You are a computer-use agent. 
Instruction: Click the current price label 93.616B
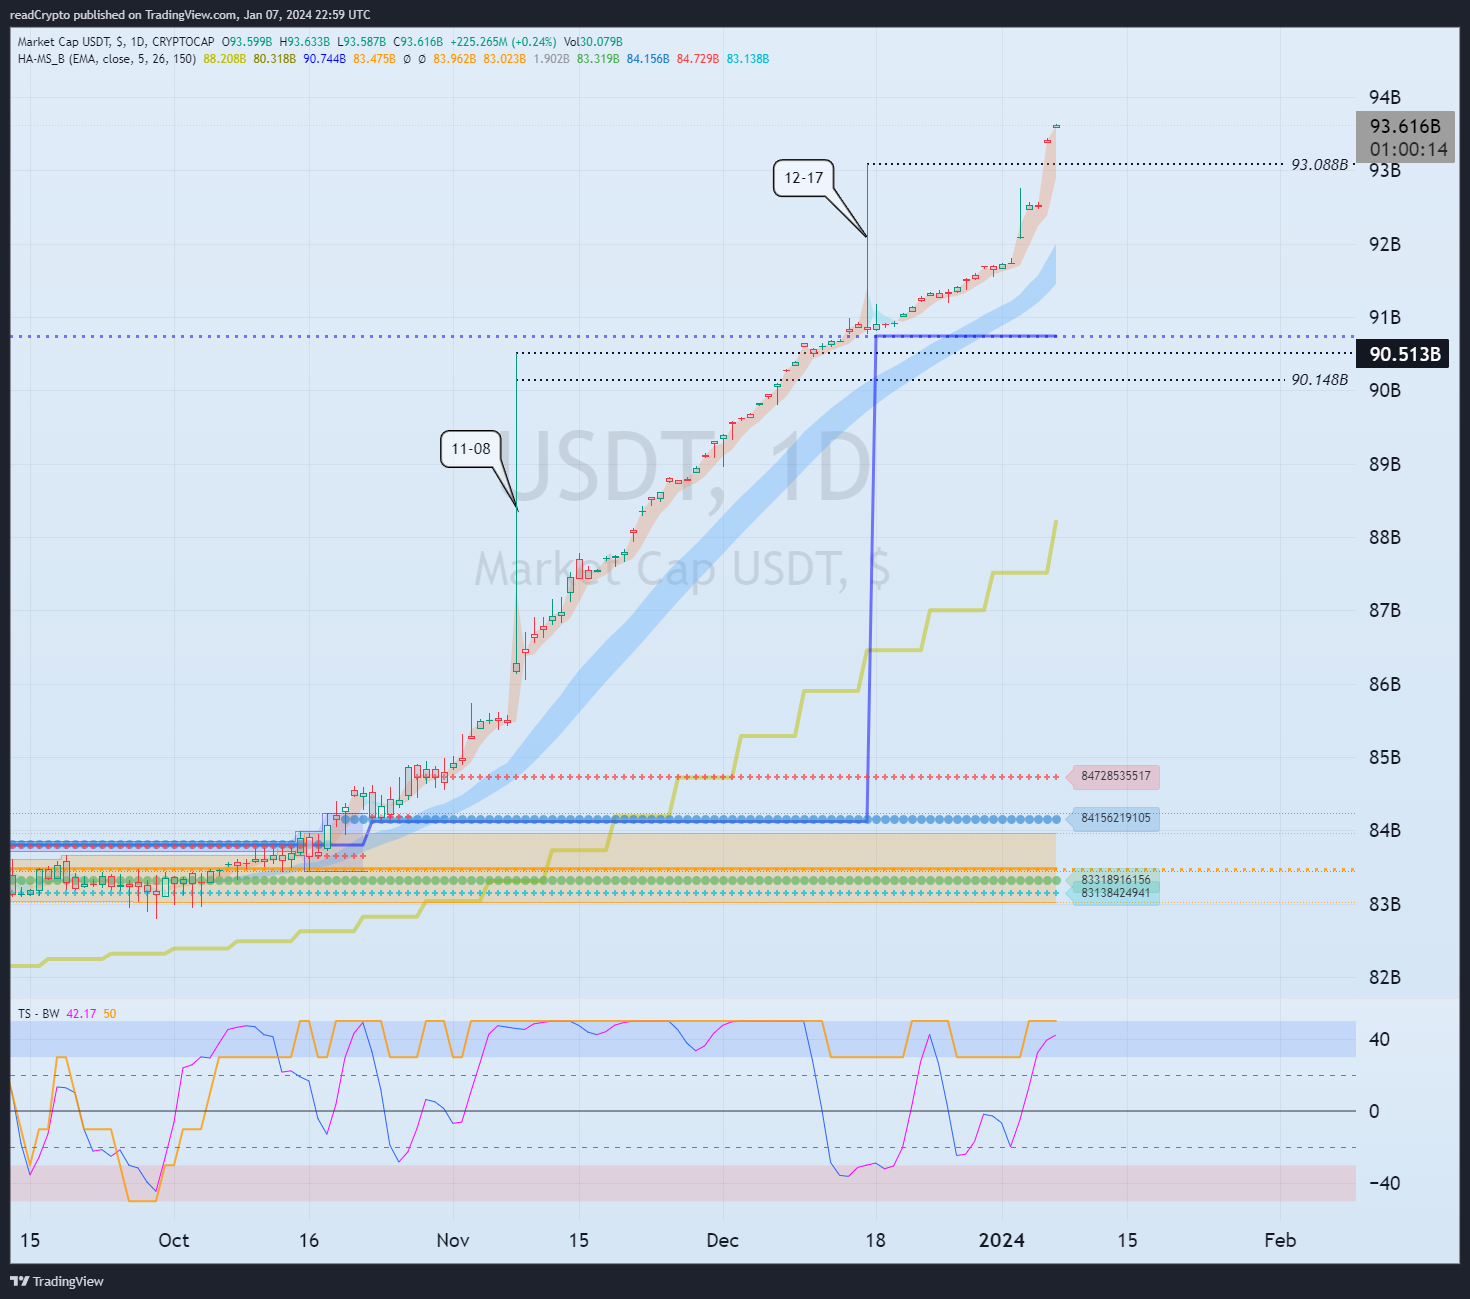coord(1405,126)
